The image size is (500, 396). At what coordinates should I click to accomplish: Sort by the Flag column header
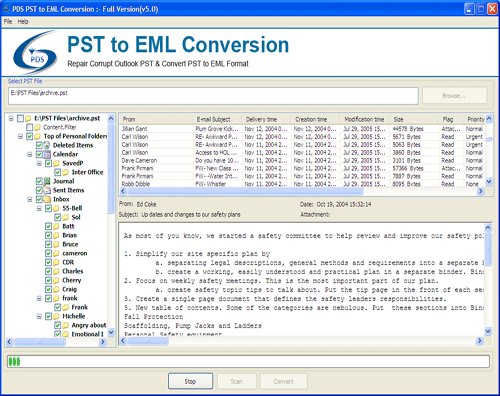[x=451, y=119]
